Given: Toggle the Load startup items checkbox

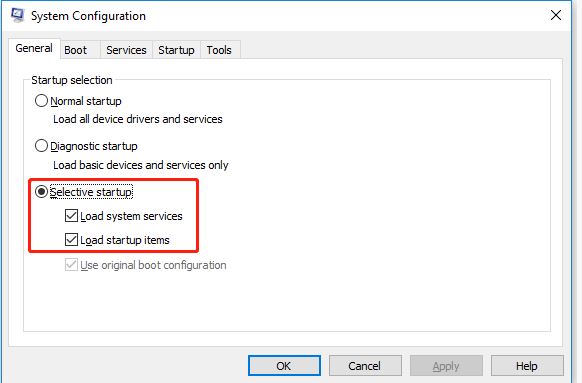Looking at the screenshot, I should pos(71,240).
